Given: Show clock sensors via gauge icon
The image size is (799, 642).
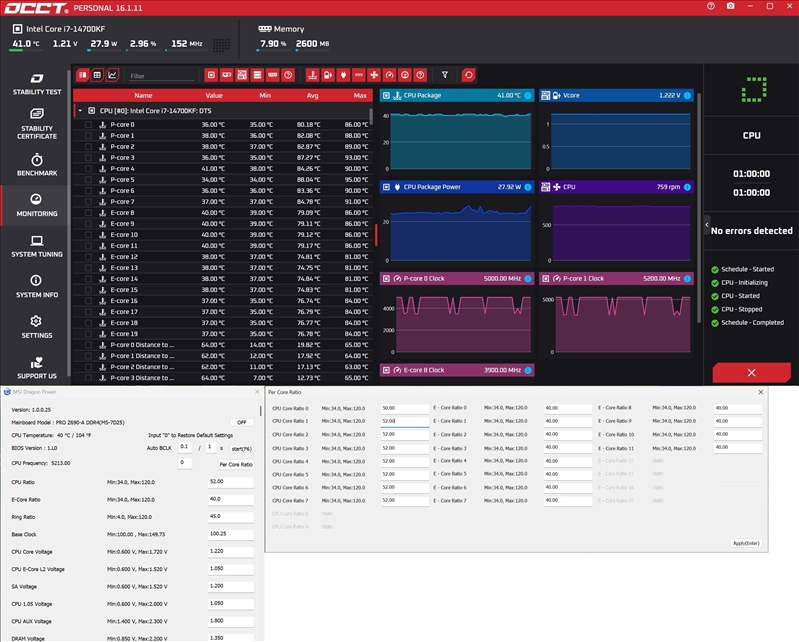Looking at the screenshot, I should coord(389,75).
